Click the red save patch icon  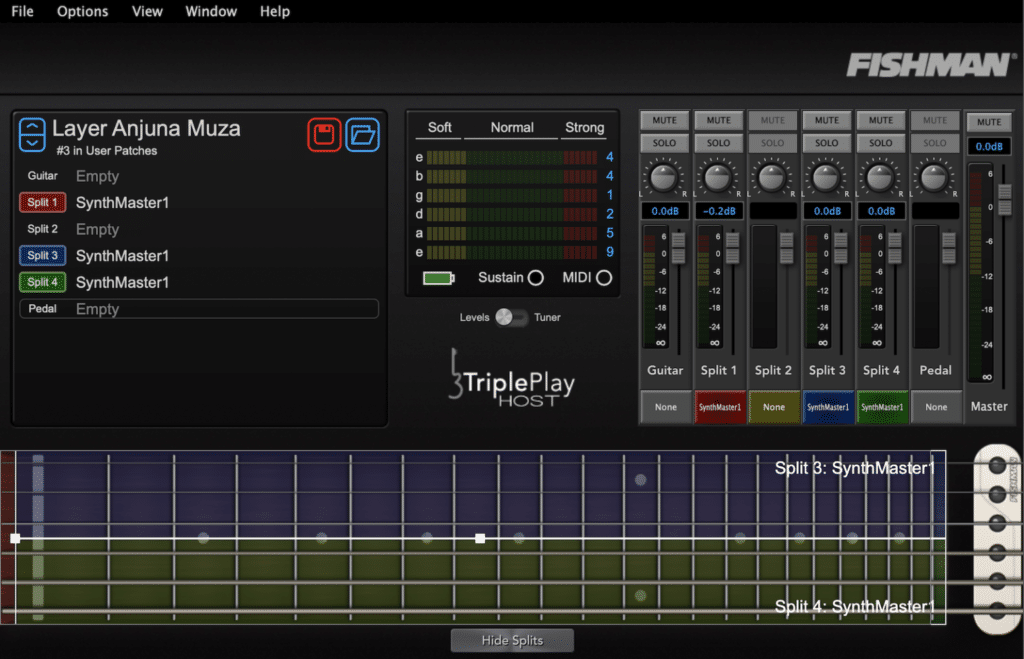(x=325, y=135)
